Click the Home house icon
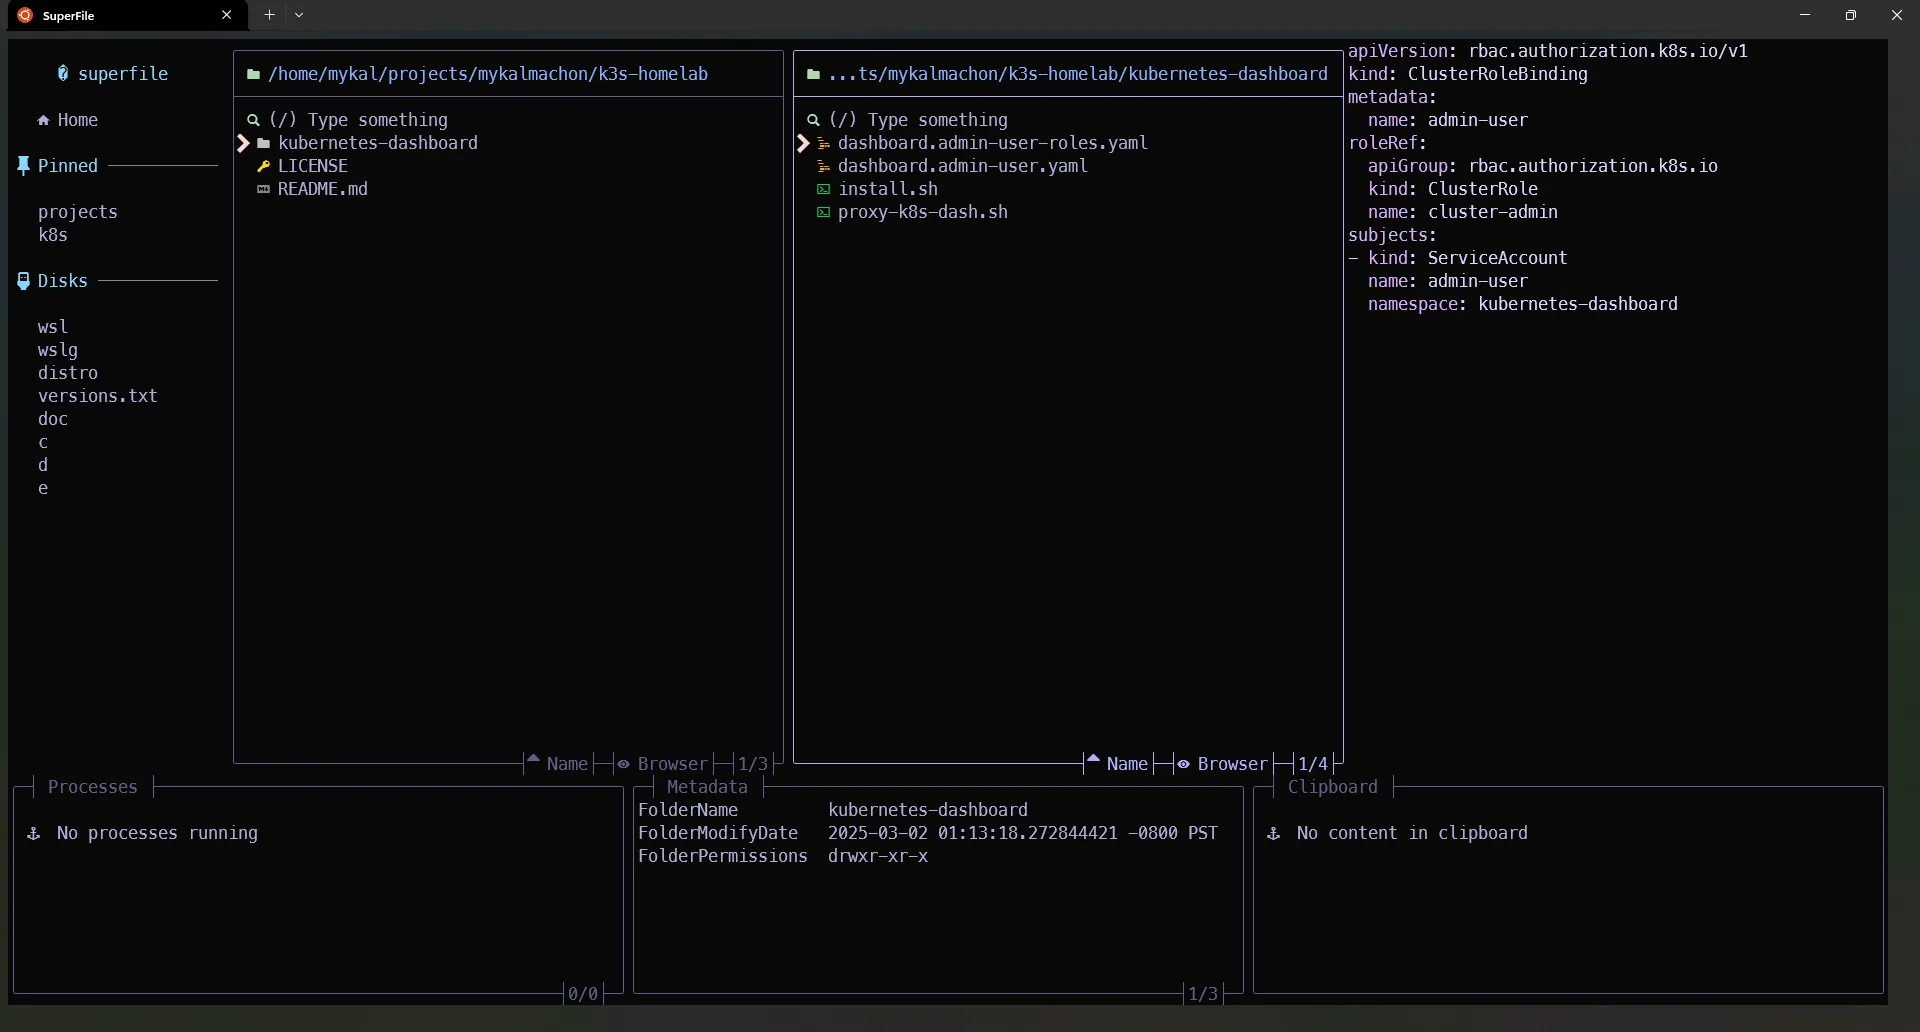 click(x=44, y=120)
